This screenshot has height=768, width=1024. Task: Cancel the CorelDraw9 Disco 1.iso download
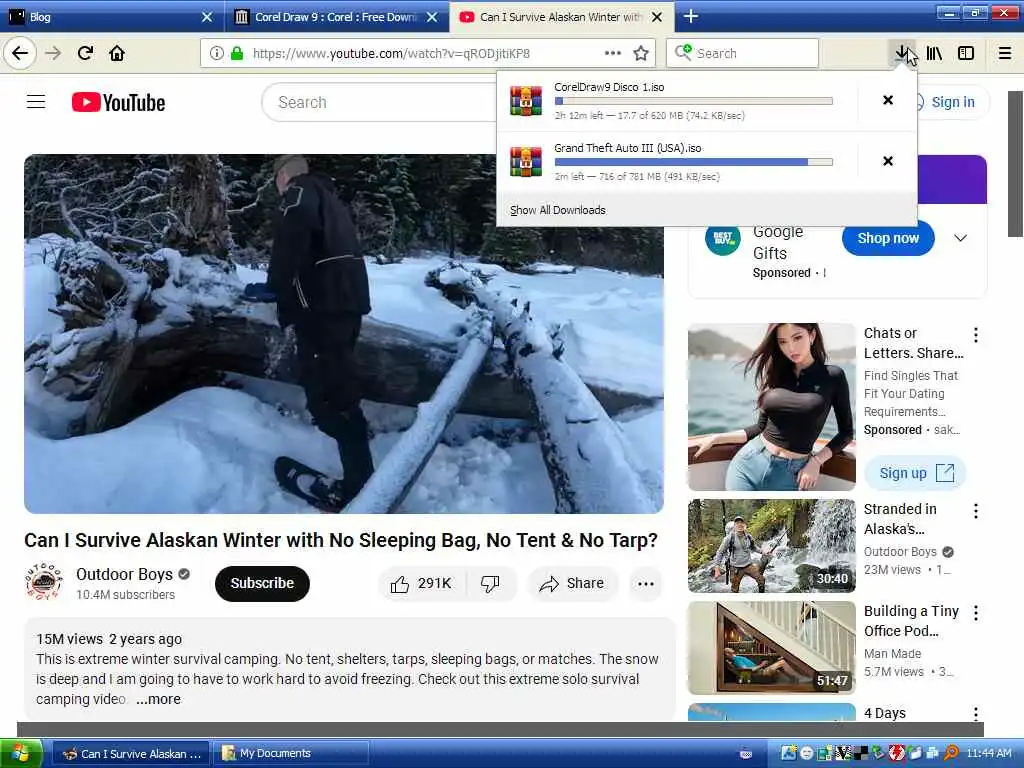pos(888,100)
